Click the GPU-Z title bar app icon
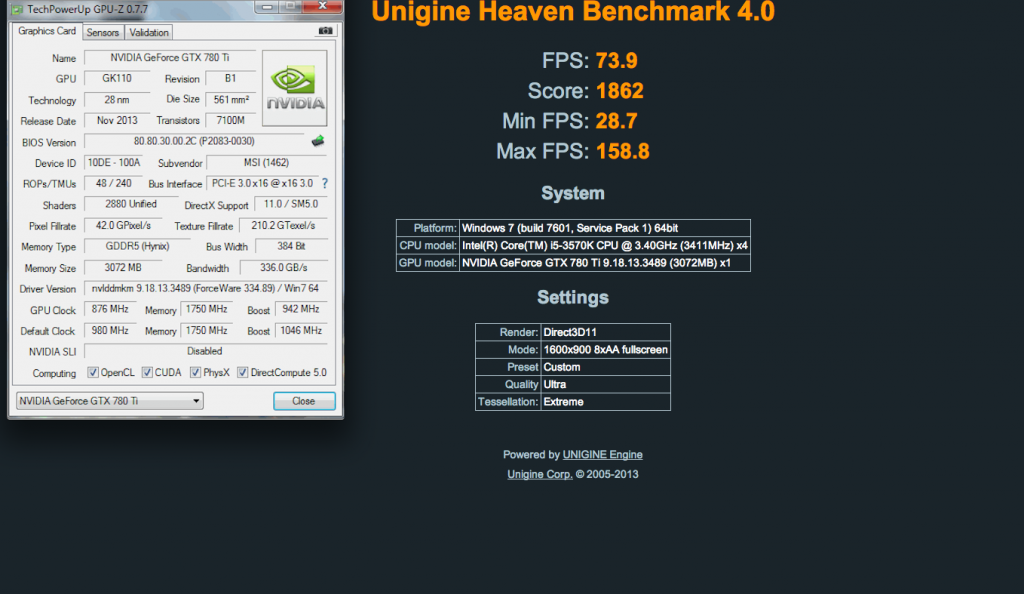 tap(17, 9)
